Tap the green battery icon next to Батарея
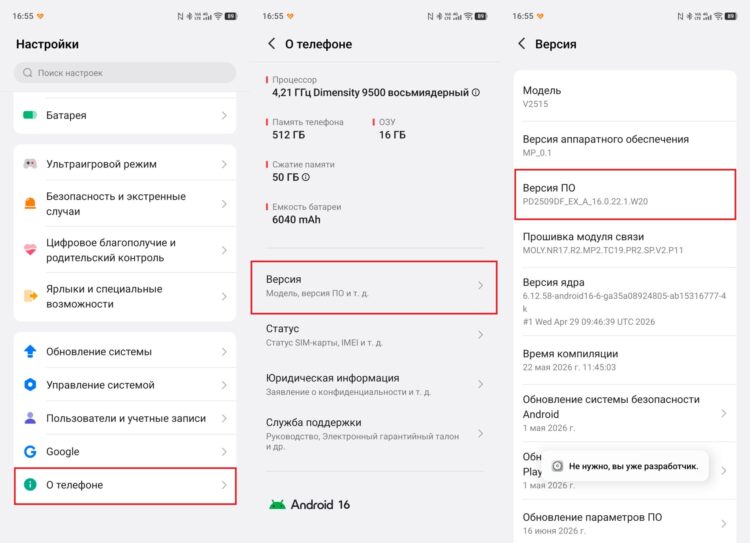 pos(30,115)
